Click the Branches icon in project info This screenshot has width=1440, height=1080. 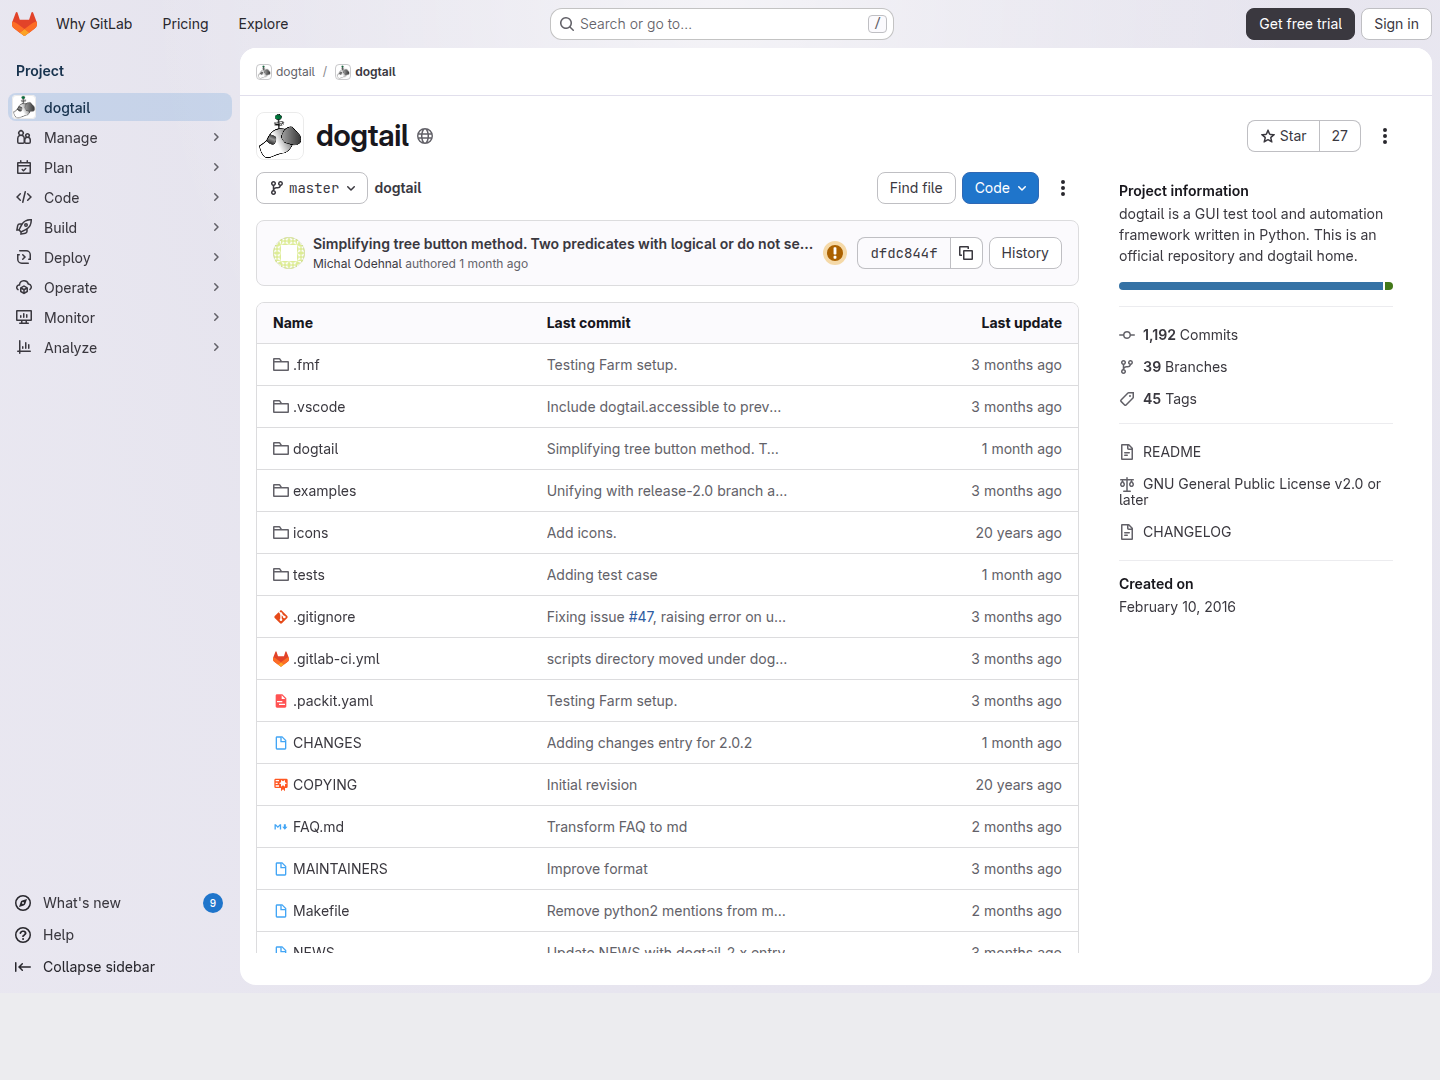(x=1127, y=367)
